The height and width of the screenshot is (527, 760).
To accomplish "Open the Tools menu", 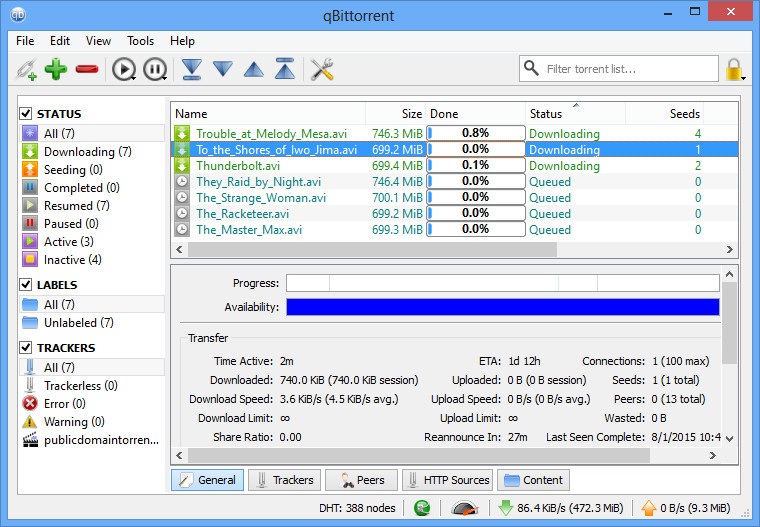I will (140, 41).
